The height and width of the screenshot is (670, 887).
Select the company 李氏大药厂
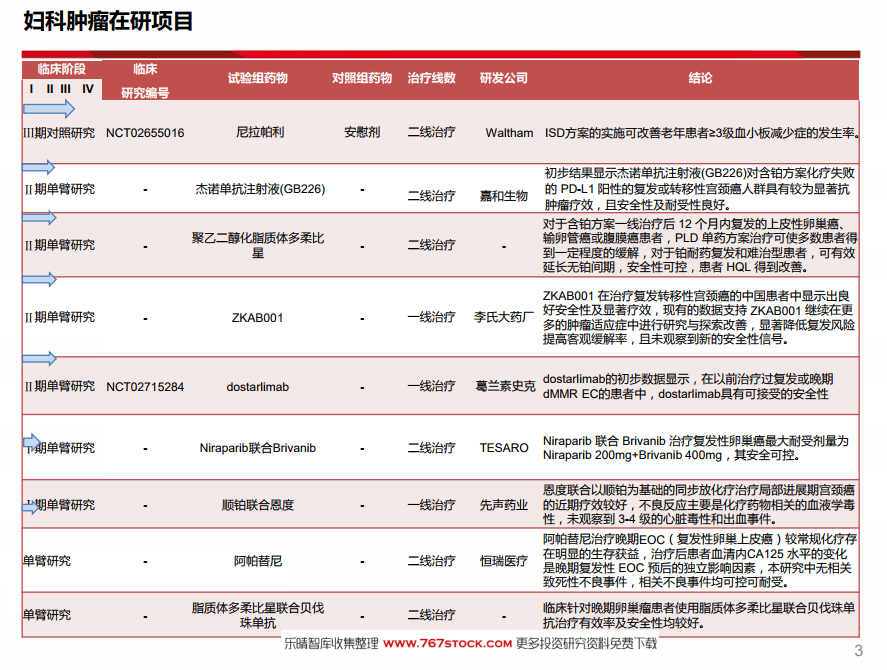[503, 317]
